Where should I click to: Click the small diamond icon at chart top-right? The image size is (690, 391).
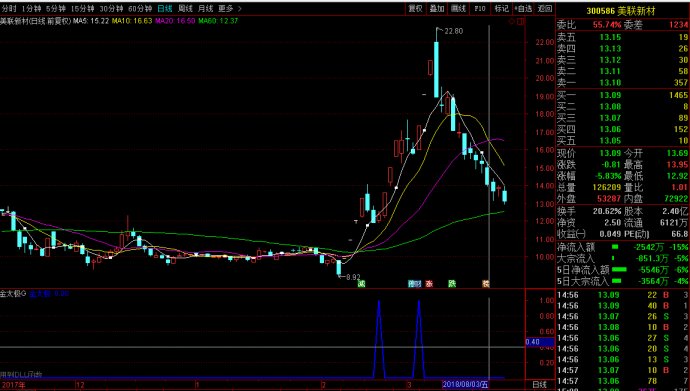511,21
